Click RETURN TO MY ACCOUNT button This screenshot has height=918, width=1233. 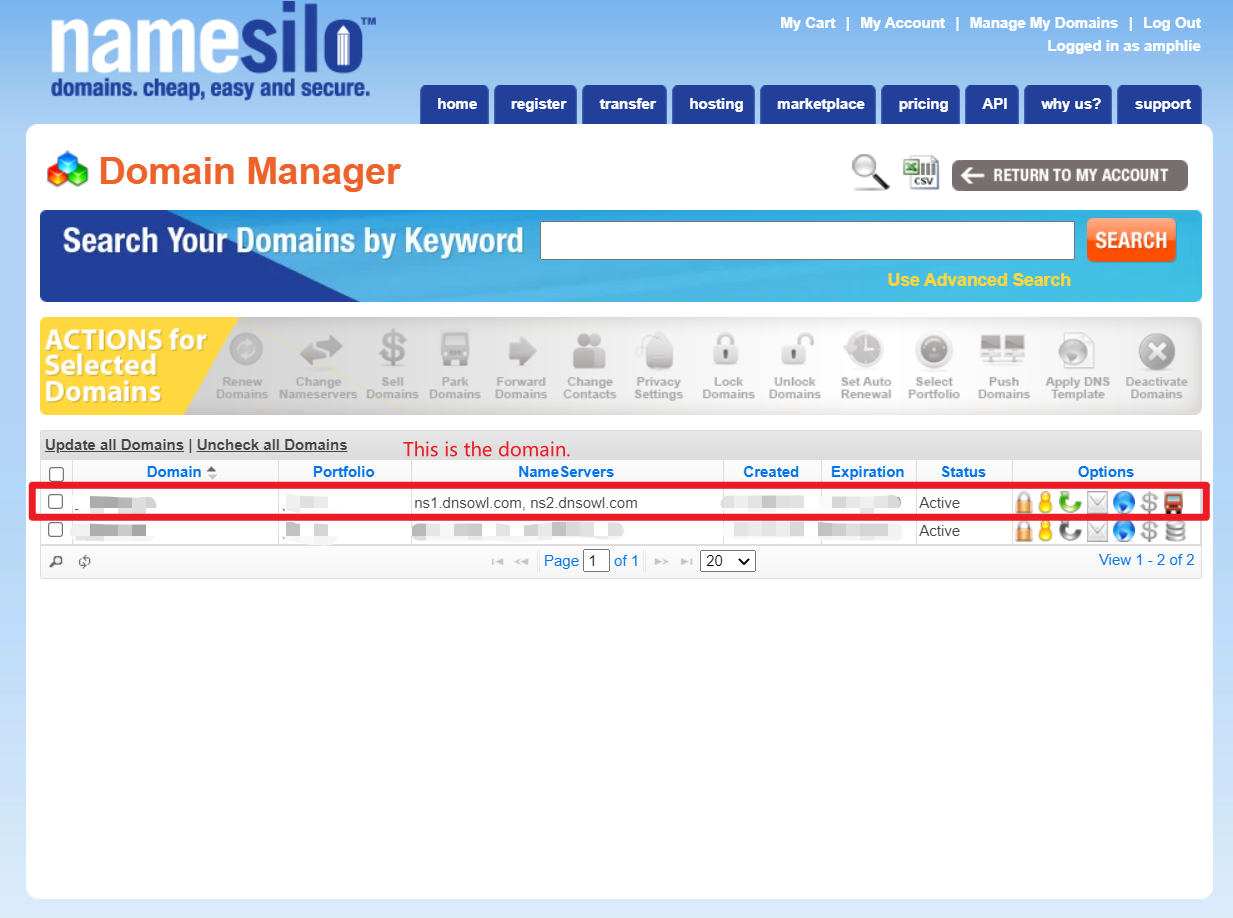click(x=1069, y=175)
